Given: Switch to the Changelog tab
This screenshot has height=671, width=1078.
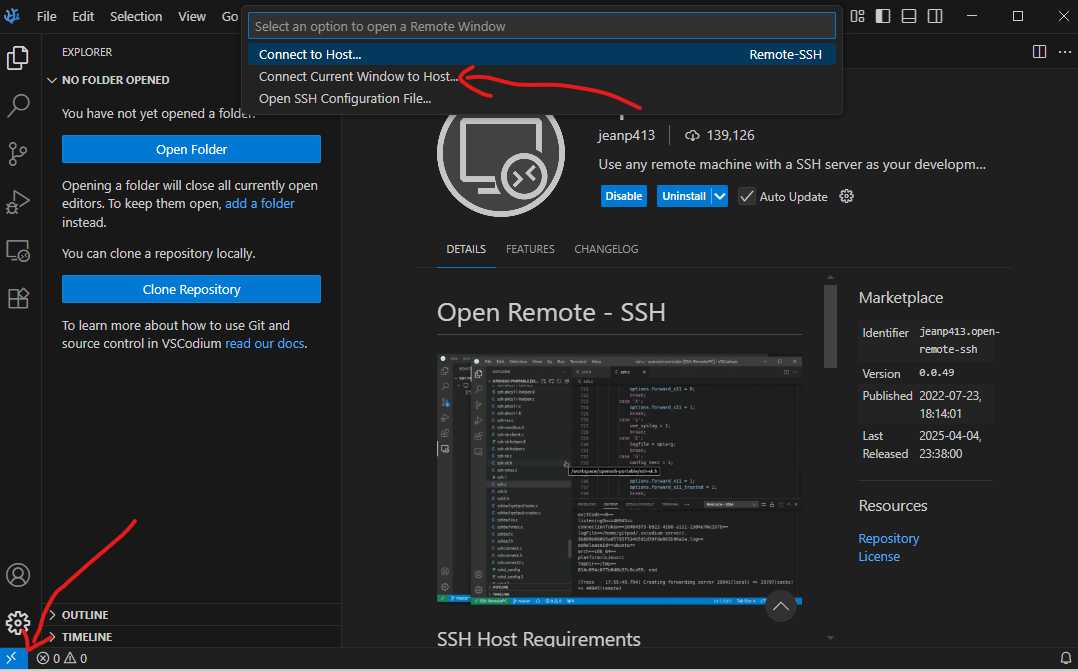Looking at the screenshot, I should coord(606,249).
